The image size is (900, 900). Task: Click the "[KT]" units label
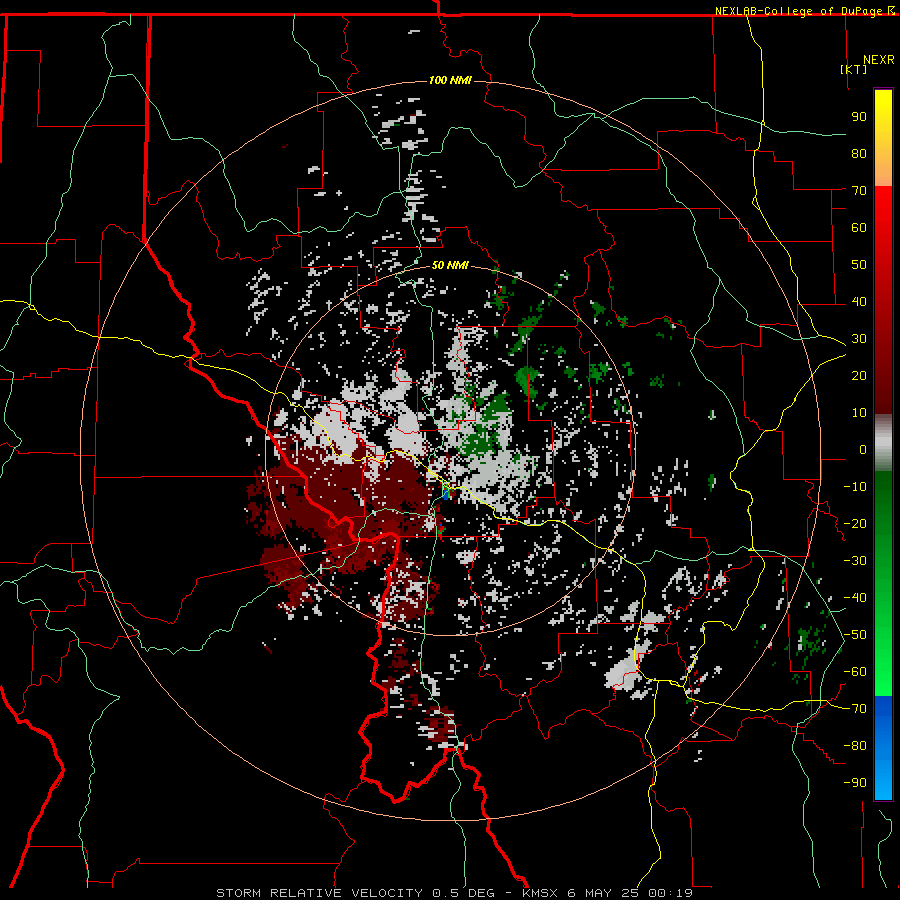click(853, 69)
